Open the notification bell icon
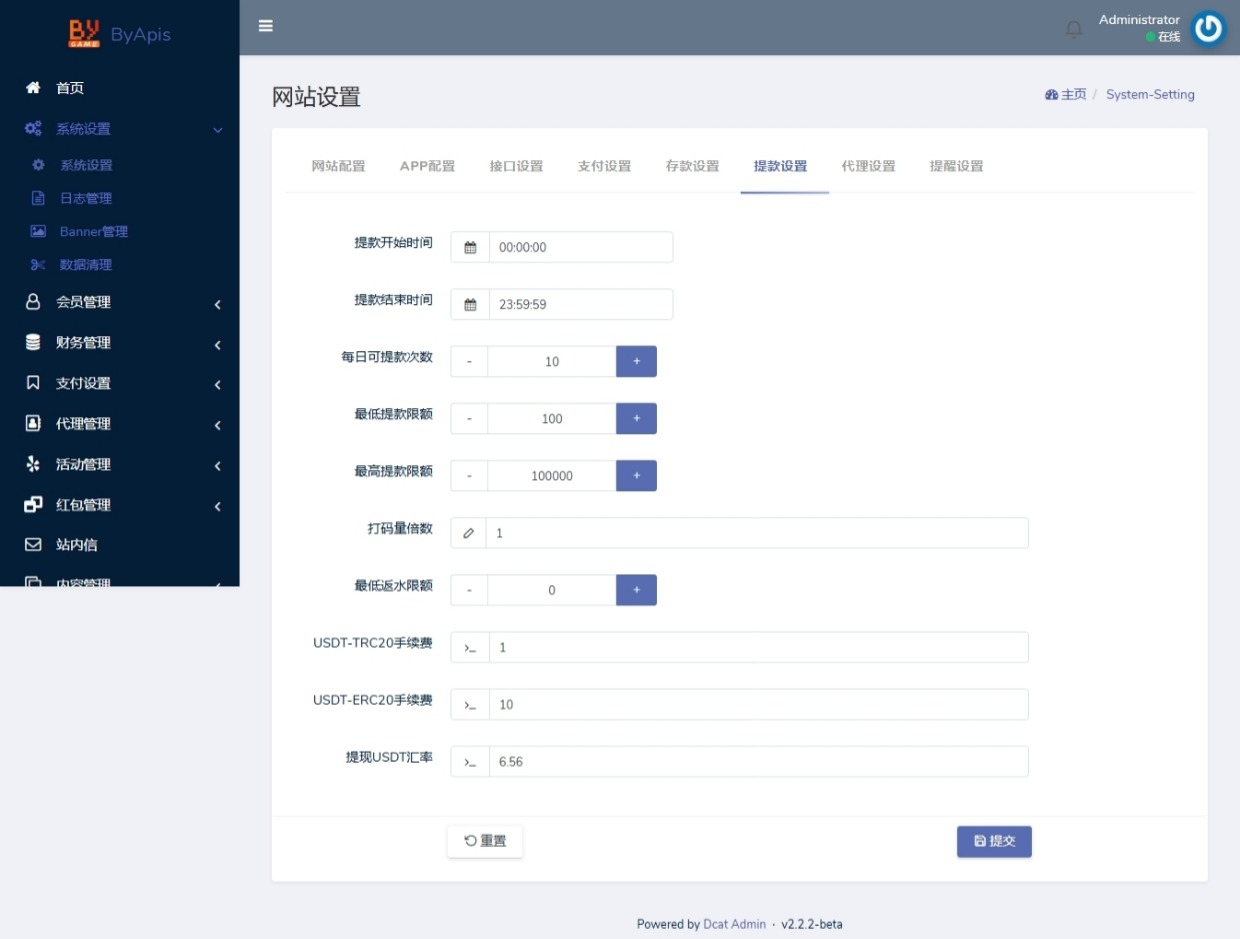 (1074, 29)
